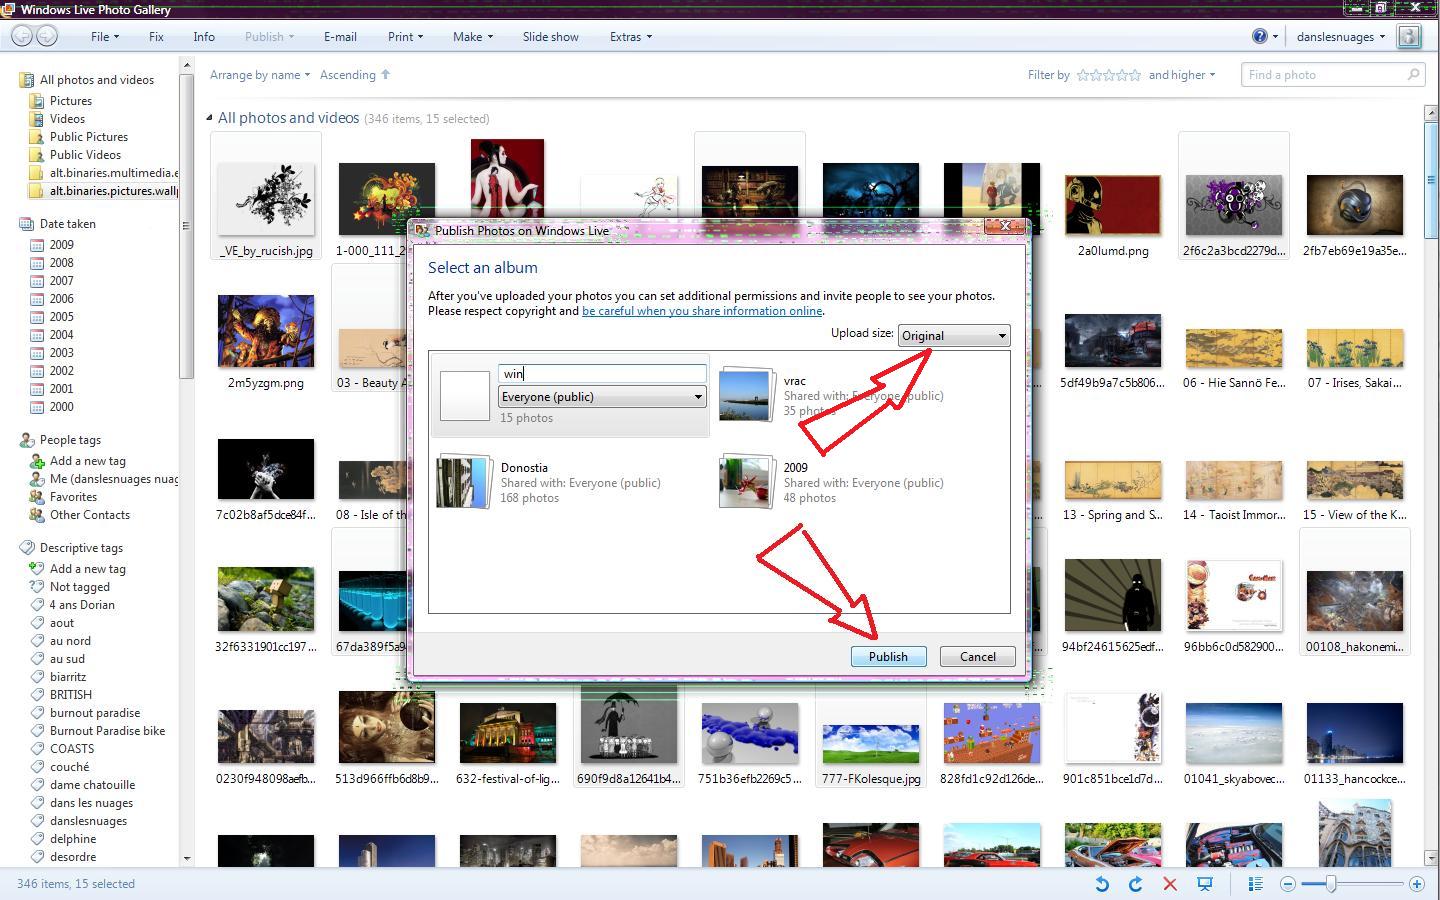Rotate selected photos counterclockwise
The height and width of the screenshot is (900, 1440).
[x=1101, y=884]
